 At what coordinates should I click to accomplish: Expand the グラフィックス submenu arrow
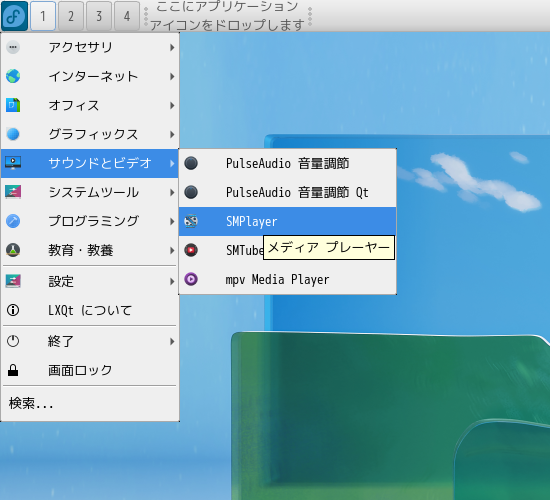coord(172,134)
